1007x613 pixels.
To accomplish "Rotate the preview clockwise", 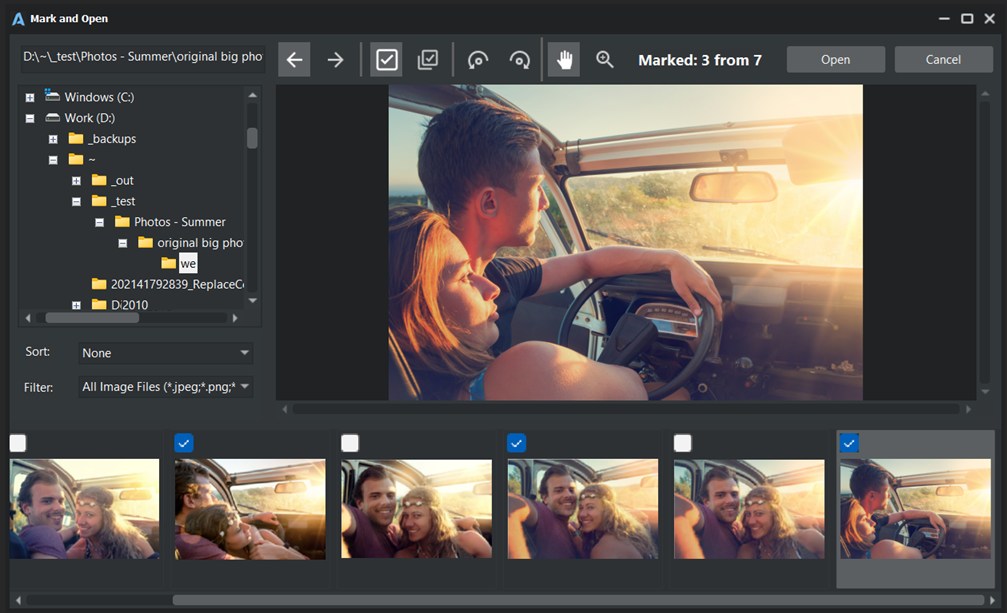I will [519, 59].
